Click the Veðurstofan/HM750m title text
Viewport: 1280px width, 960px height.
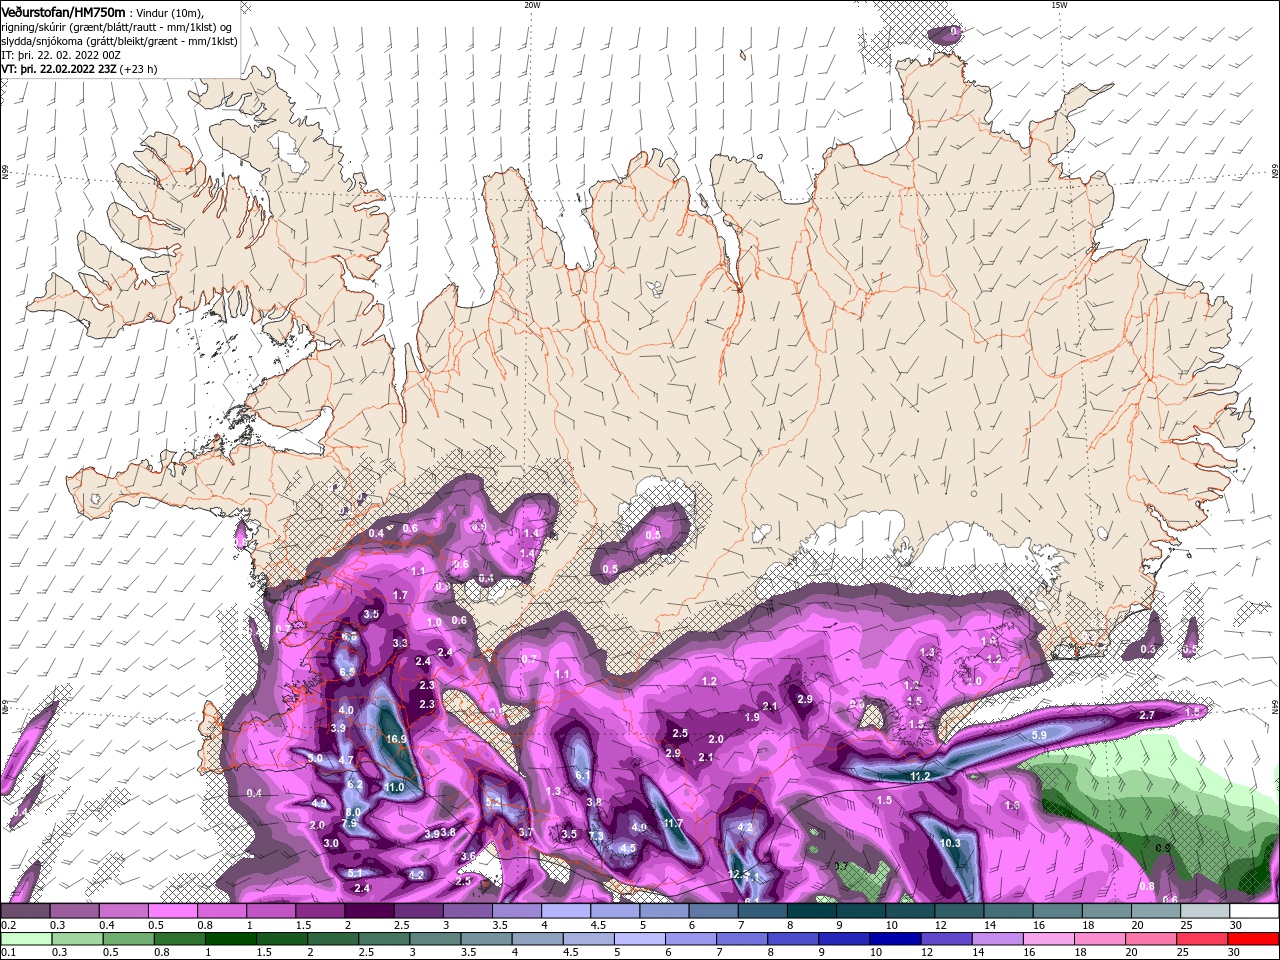[x=64, y=11]
